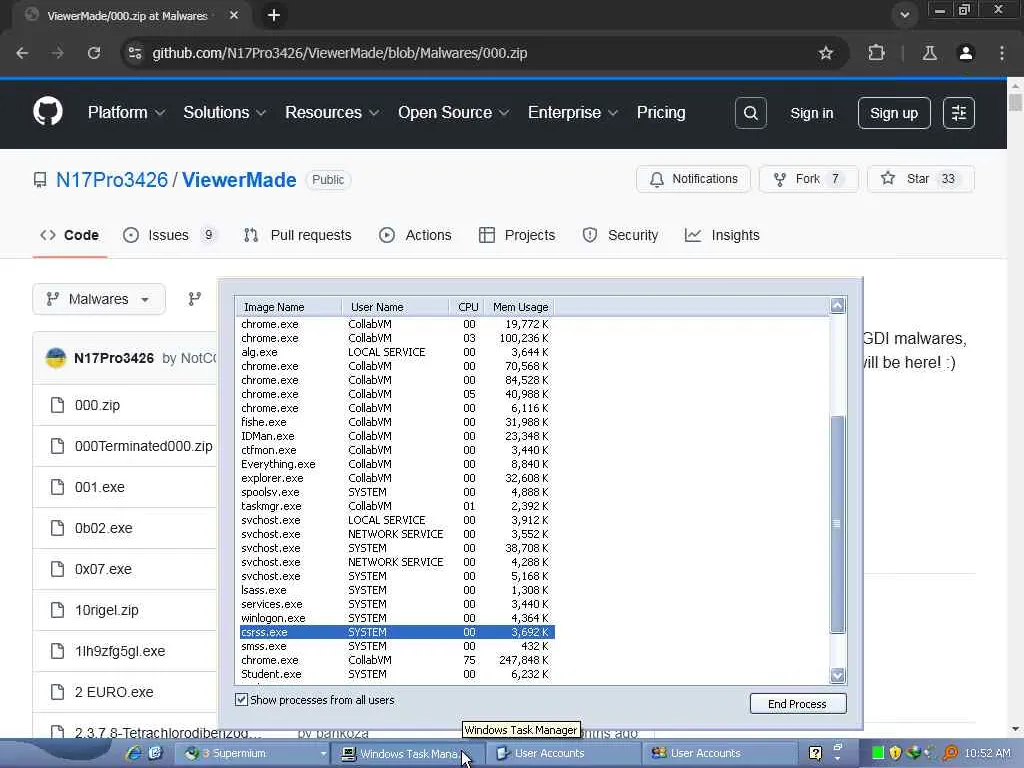
Task: Fork the ViewerMade repository
Action: 808,179
